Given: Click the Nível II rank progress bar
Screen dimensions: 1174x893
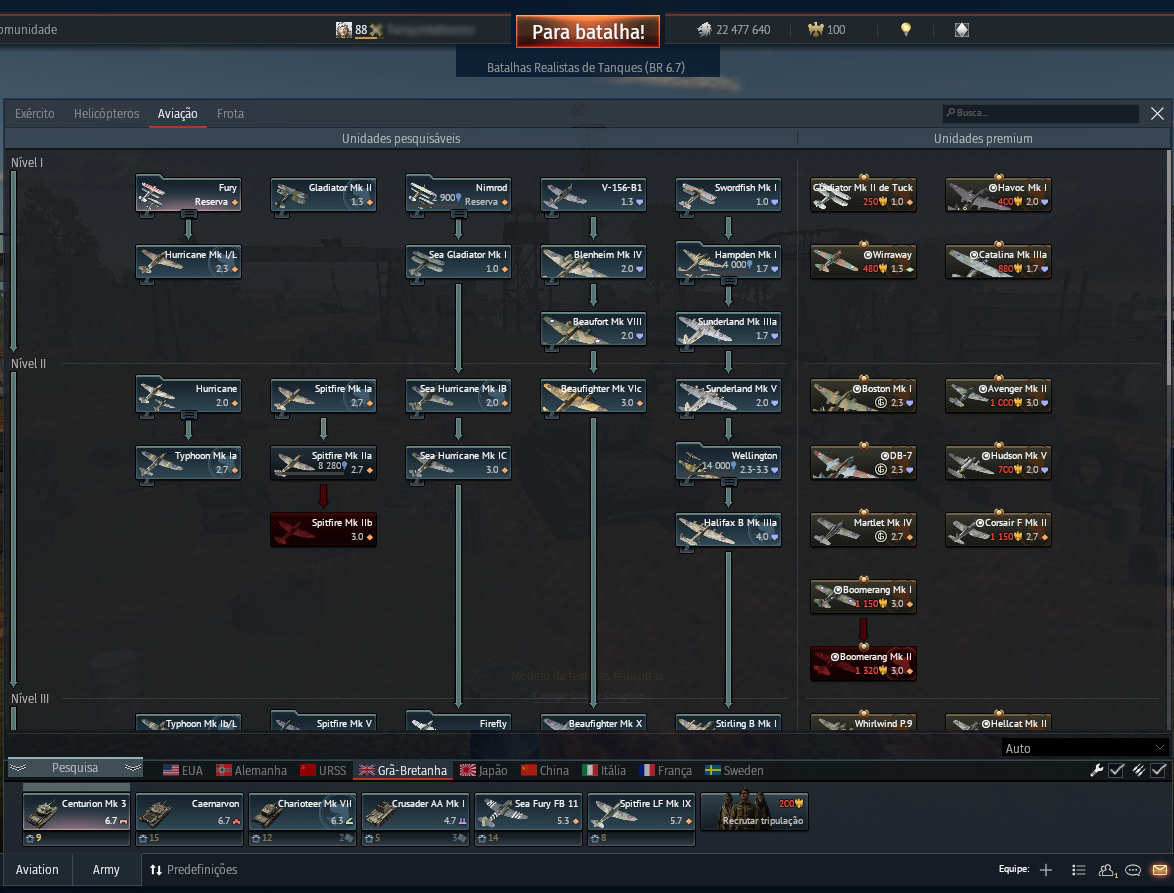Looking at the screenshot, I should coord(13,529).
